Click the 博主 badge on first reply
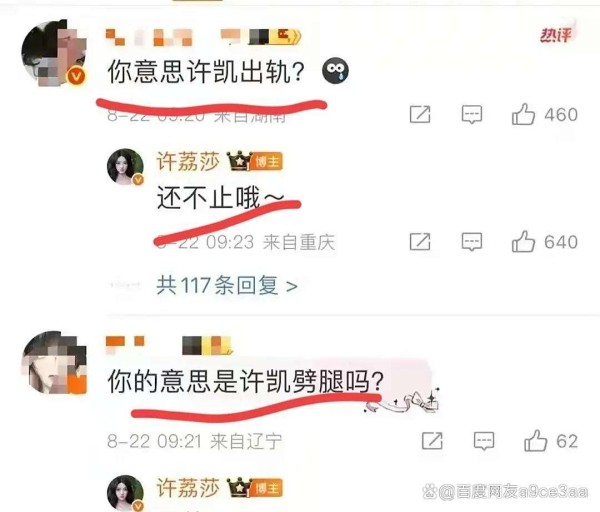600x512 pixels. [267, 162]
